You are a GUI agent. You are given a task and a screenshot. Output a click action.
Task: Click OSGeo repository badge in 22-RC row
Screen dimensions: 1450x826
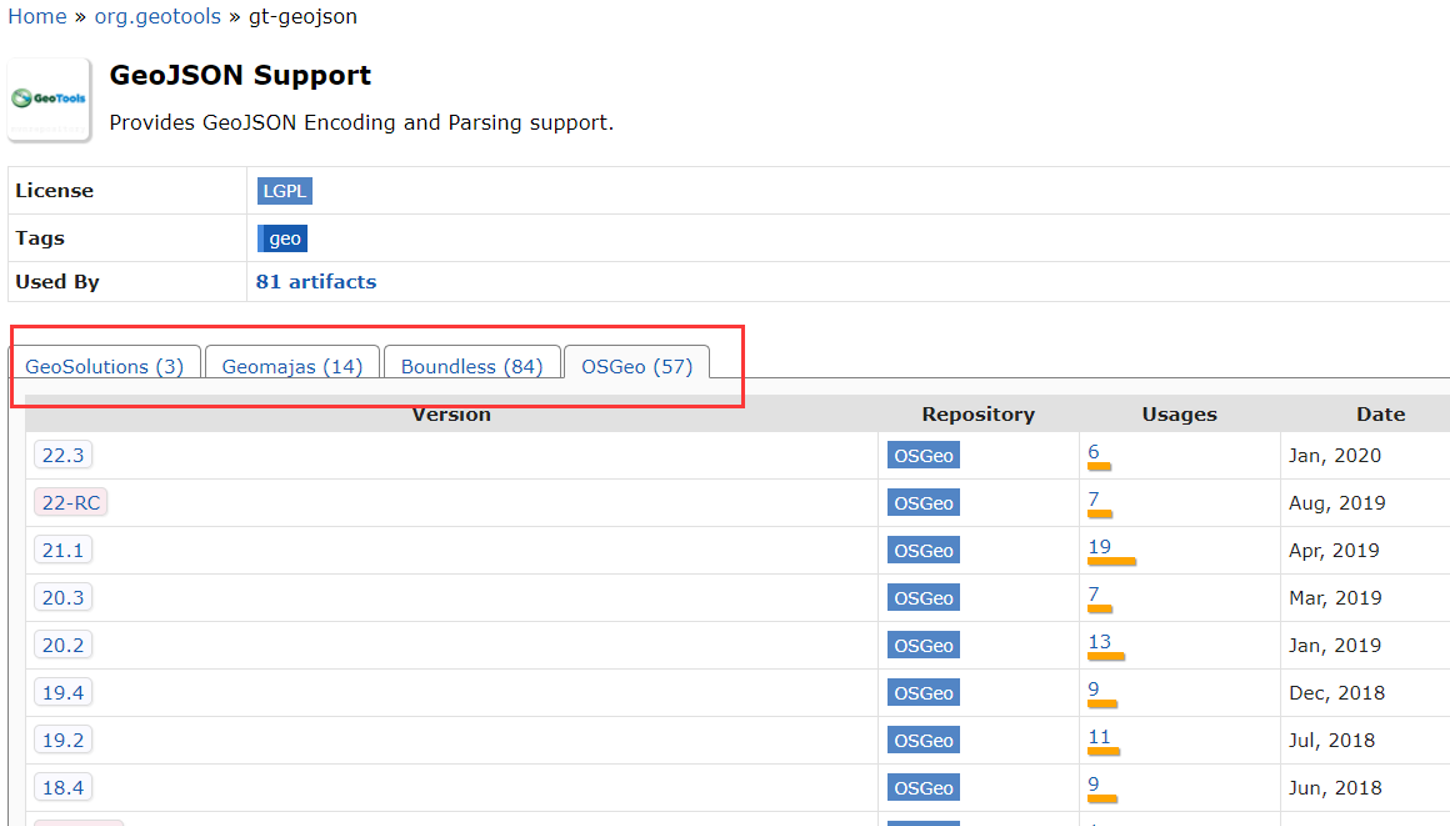[923, 502]
